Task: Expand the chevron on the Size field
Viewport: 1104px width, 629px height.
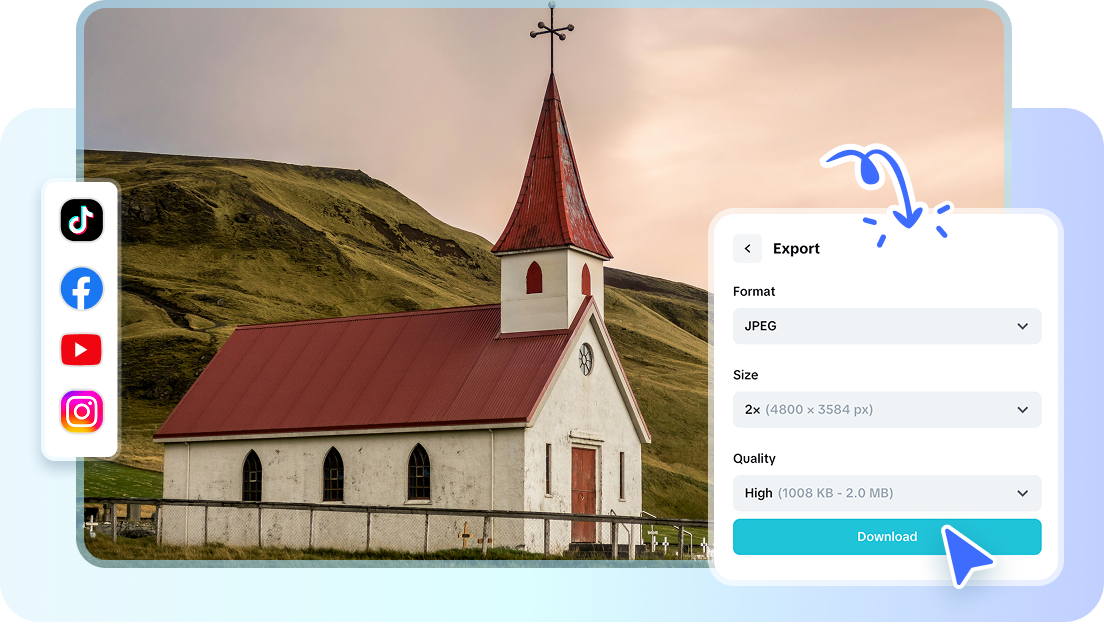Action: 1022,409
